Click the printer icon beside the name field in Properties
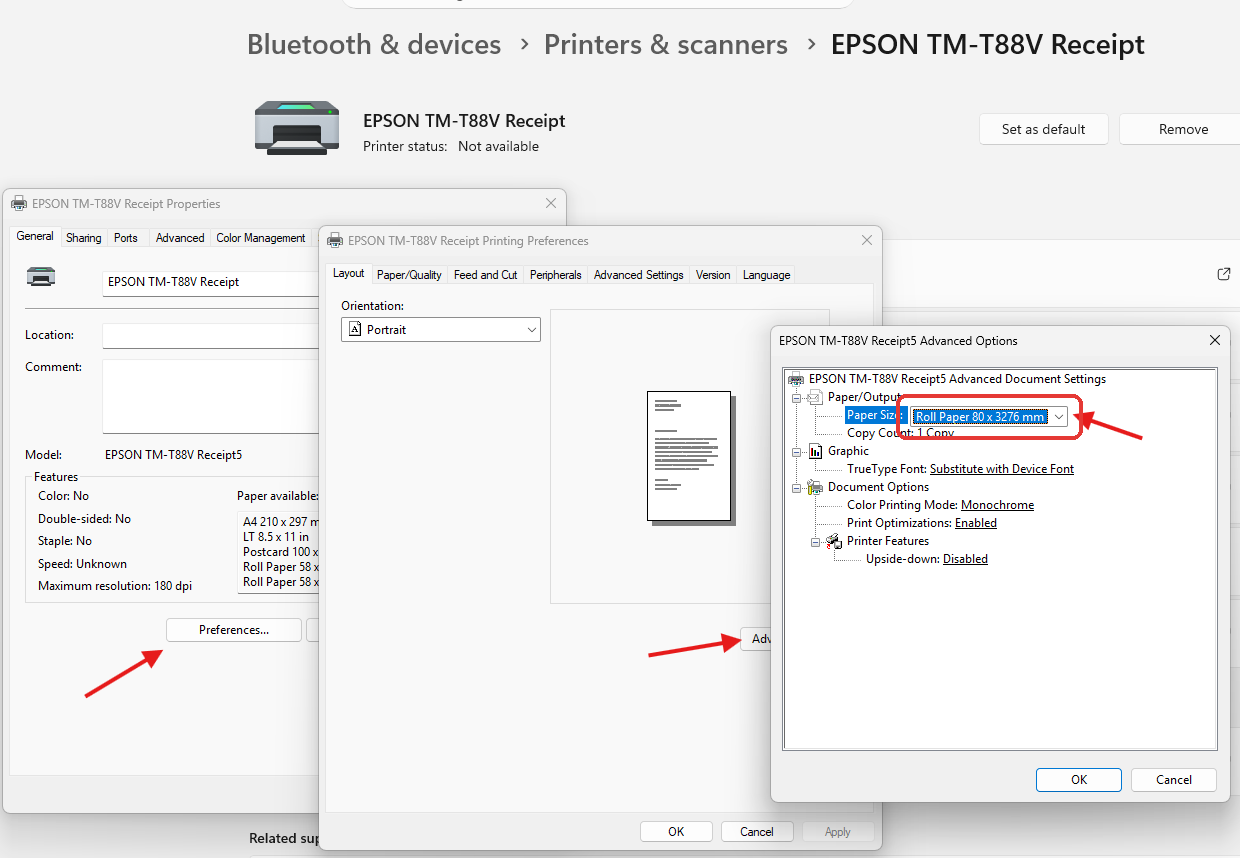This screenshot has height=858, width=1240. coord(41,278)
